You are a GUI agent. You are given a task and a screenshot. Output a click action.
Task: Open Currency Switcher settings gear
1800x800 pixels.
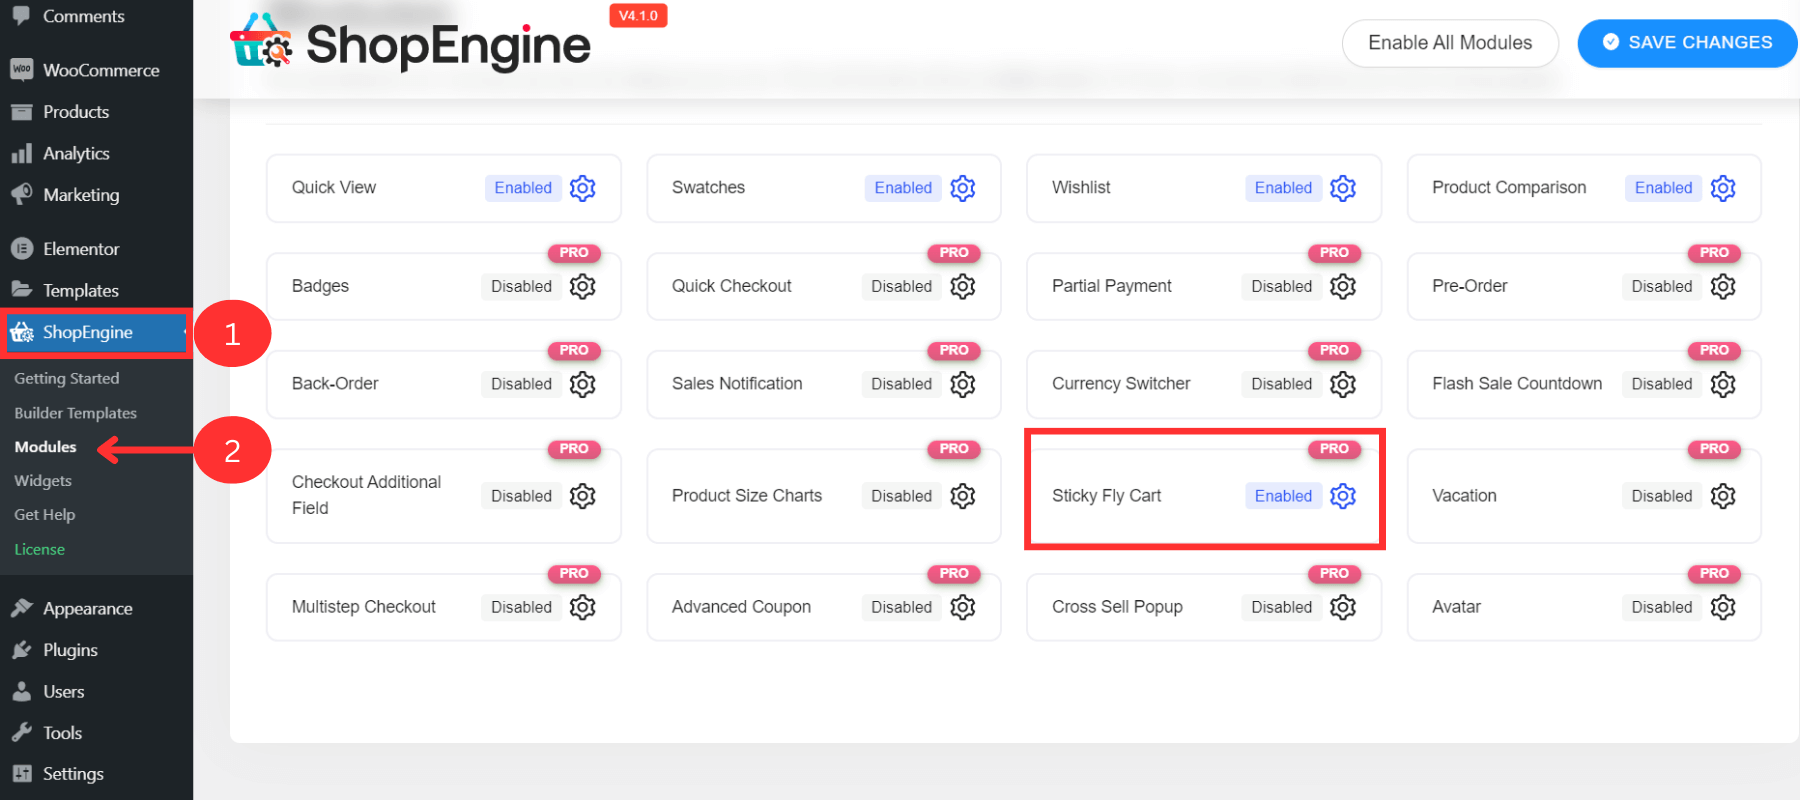pos(1343,384)
